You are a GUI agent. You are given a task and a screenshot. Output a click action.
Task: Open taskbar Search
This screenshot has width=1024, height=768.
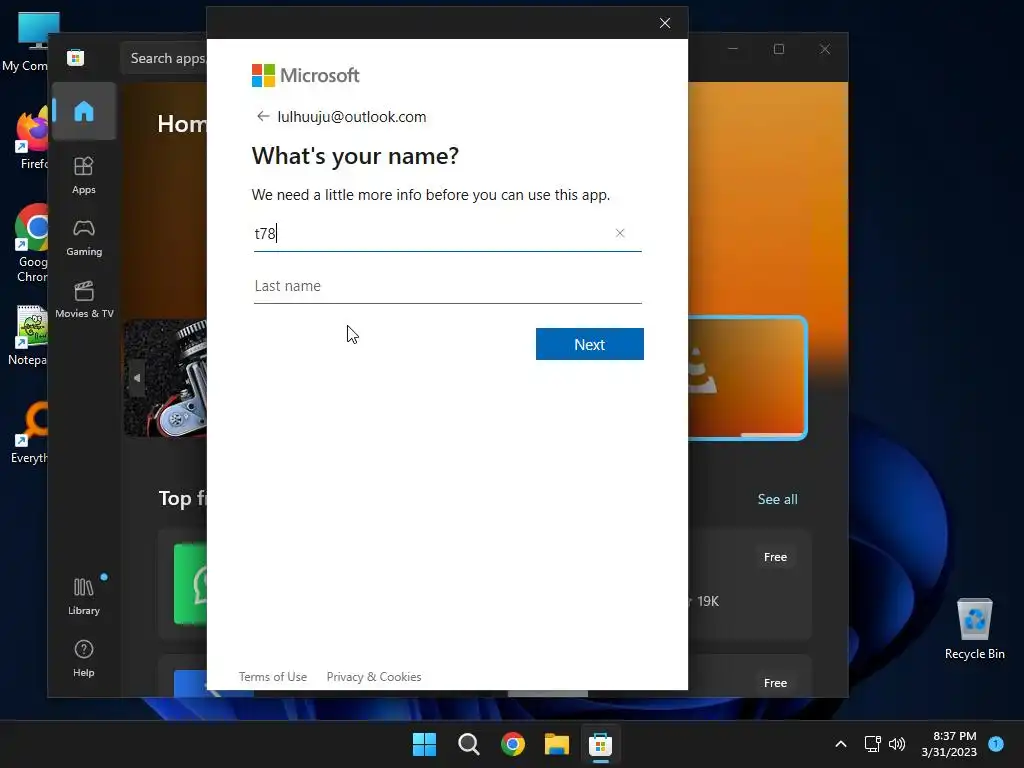(469, 744)
